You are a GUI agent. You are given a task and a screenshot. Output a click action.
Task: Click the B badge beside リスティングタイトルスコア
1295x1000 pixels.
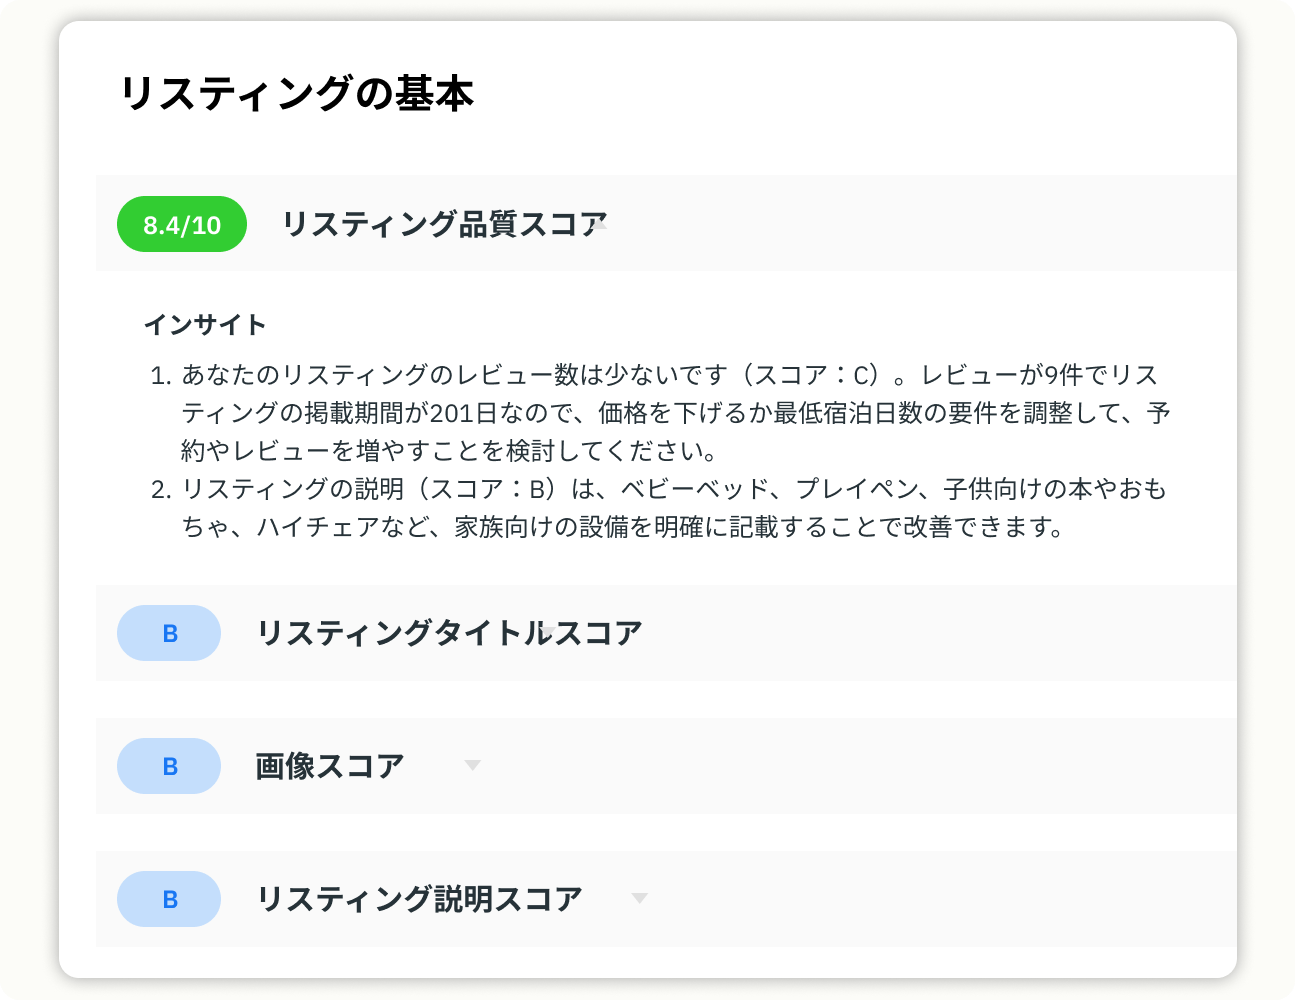pos(169,633)
